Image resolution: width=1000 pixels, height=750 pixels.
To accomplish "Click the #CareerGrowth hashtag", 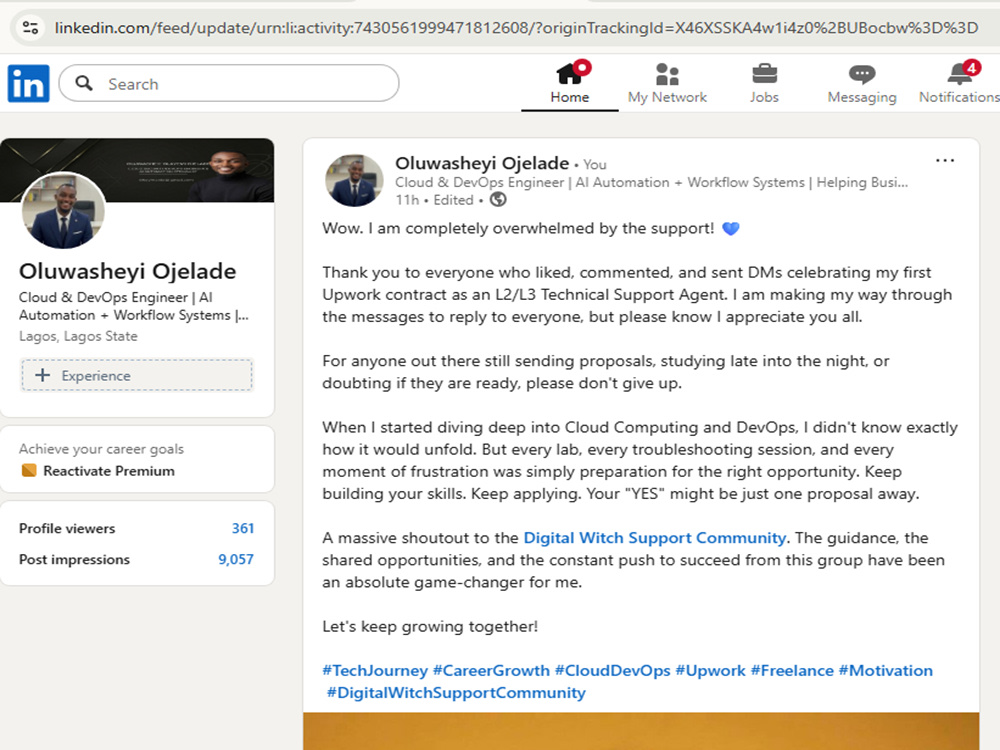I will [491, 670].
